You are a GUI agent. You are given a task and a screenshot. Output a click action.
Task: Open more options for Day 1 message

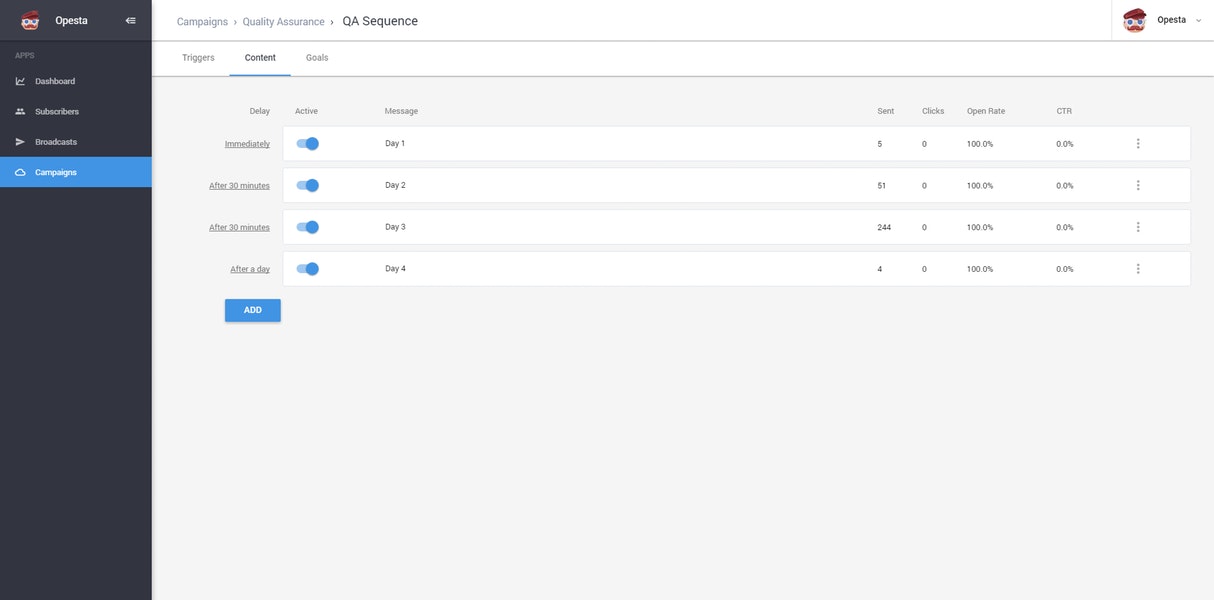point(1138,144)
